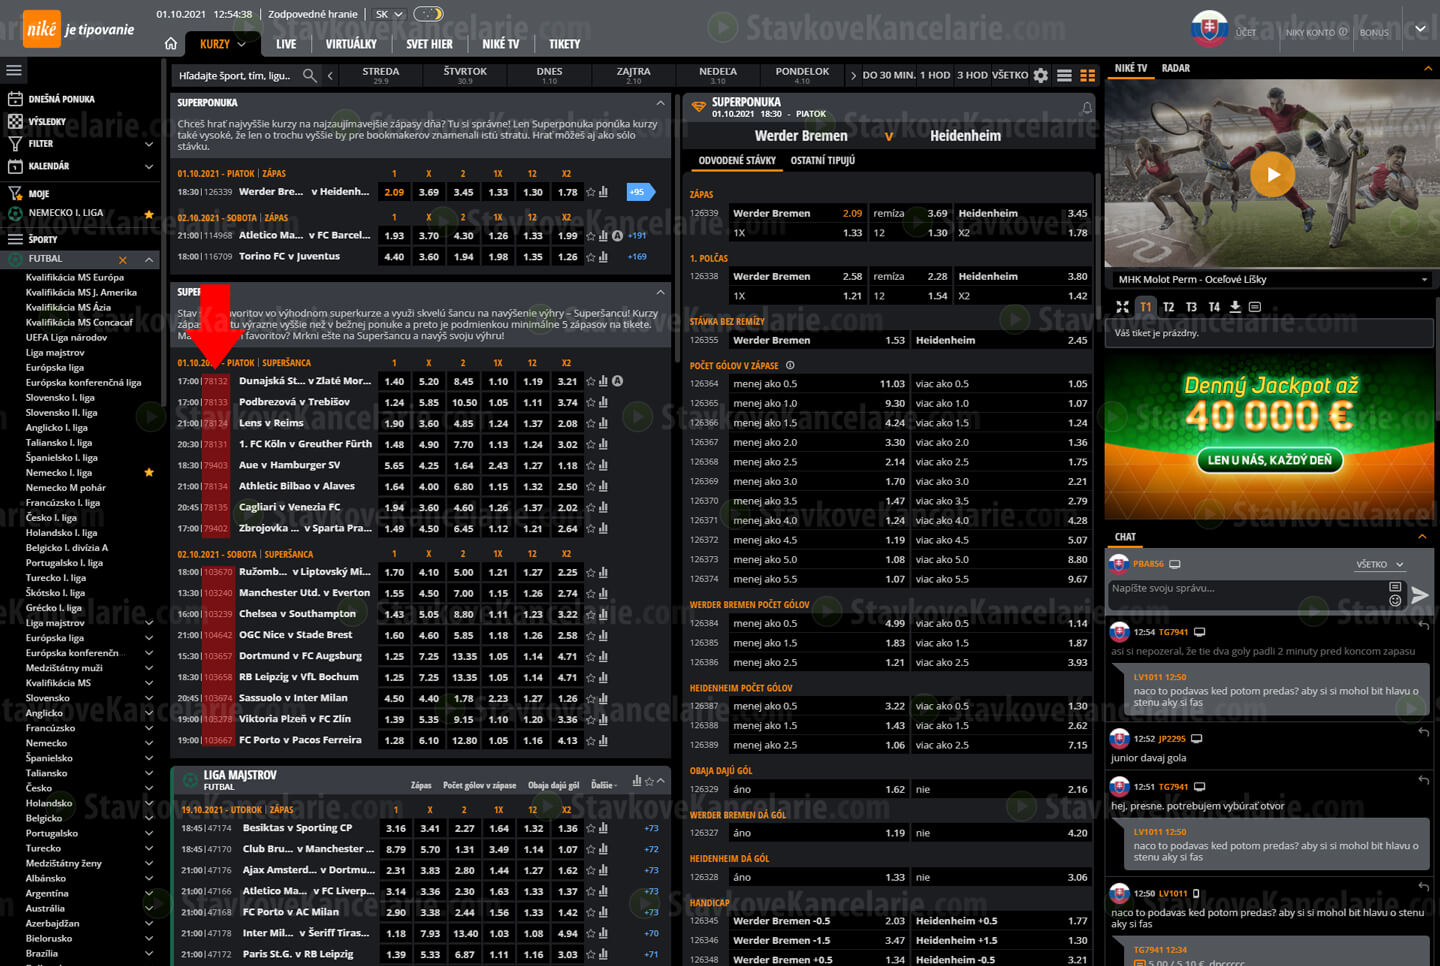Play the Niké TV video stream
This screenshot has height=966, width=1440.
(1273, 174)
